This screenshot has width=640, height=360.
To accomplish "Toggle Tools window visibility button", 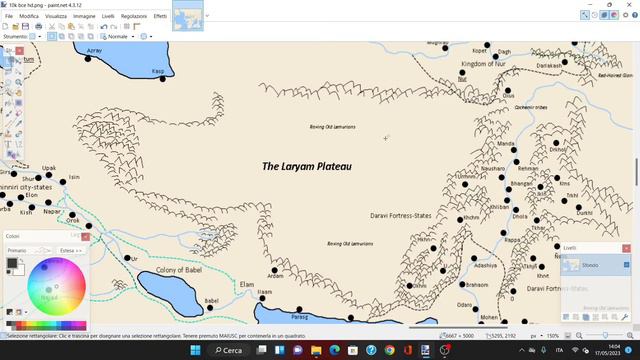I will click(585, 15).
